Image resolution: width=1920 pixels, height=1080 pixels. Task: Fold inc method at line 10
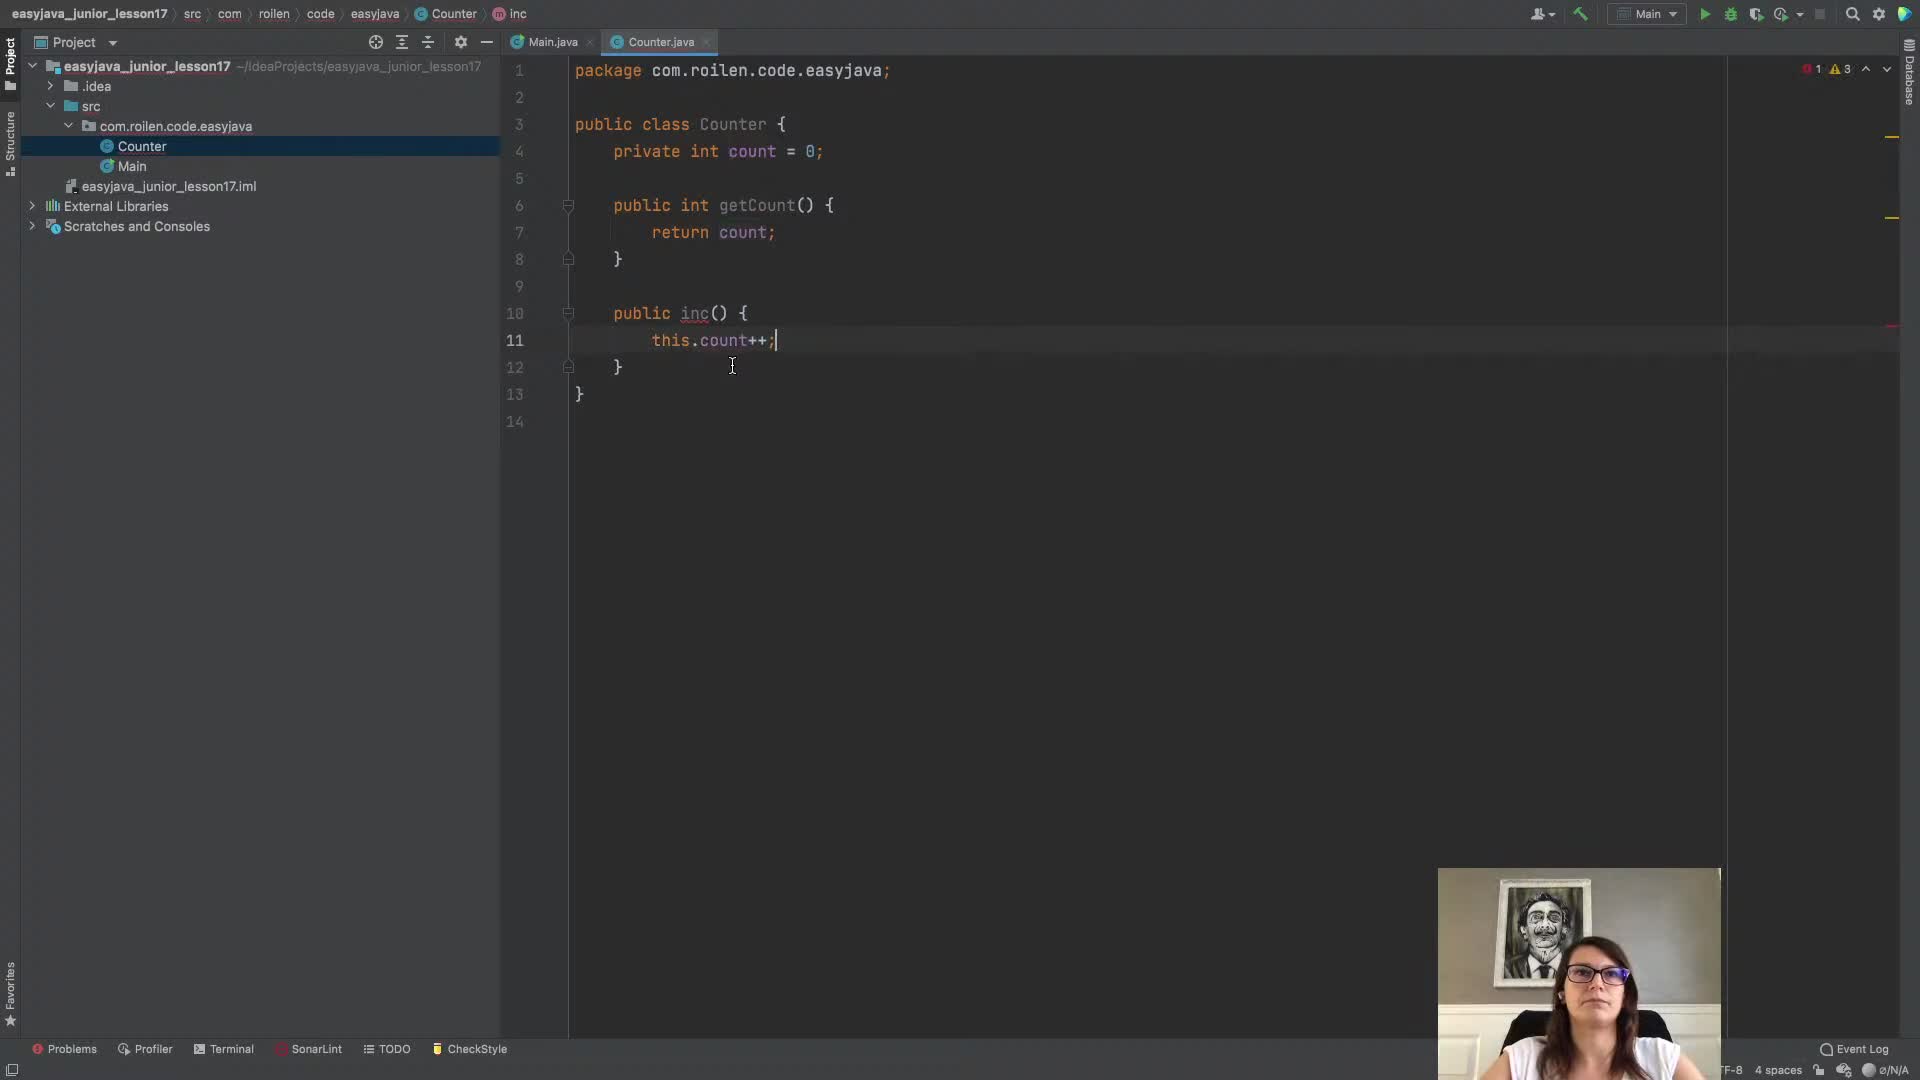pos(568,314)
